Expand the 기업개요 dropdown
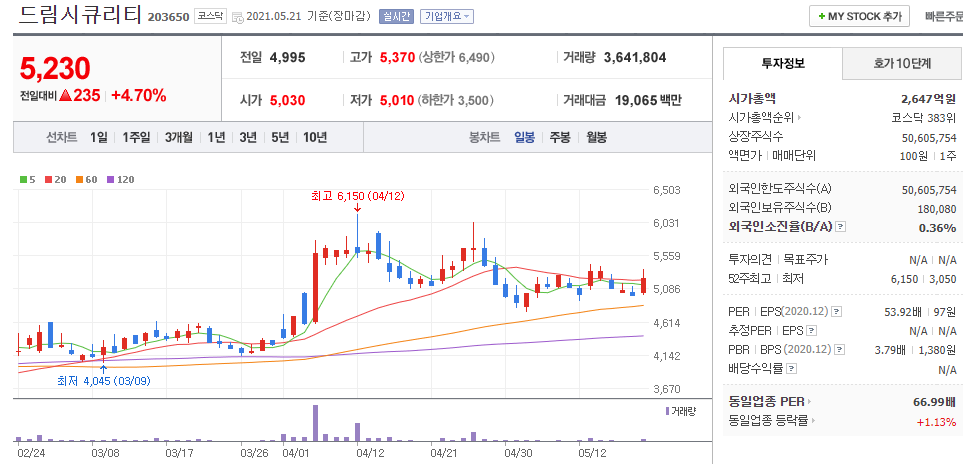The height and width of the screenshot is (464, 963). [x=446, y=17]
